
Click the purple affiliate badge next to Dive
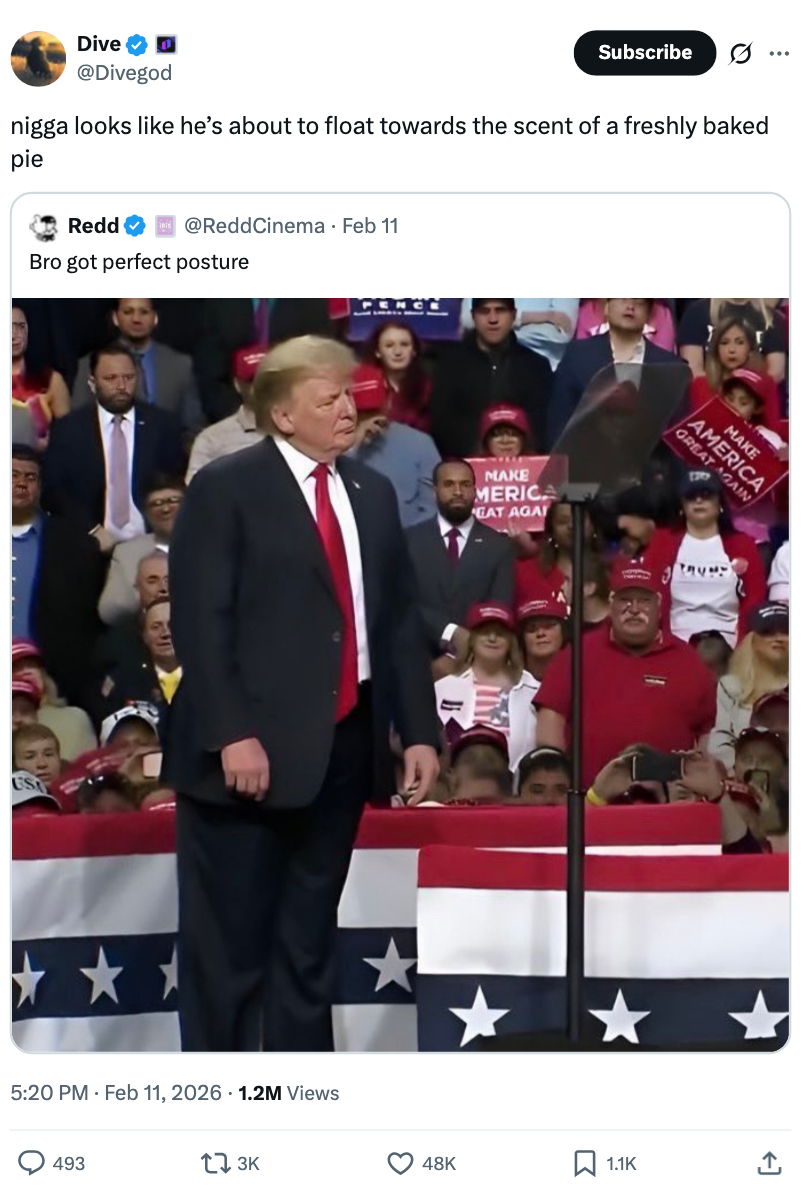click(x=166, y=45)
